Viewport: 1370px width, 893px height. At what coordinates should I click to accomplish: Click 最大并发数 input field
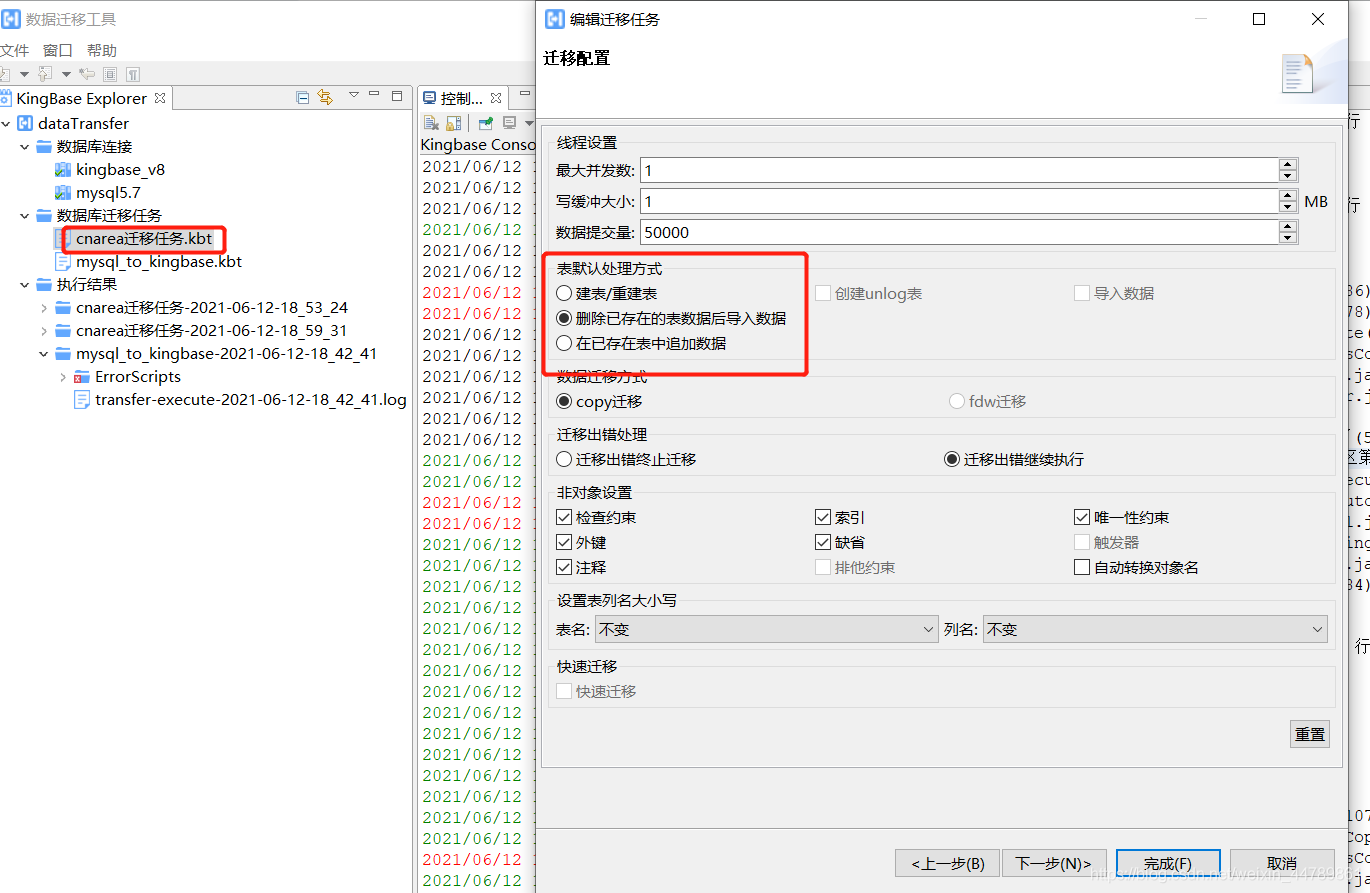pos(959,171)
